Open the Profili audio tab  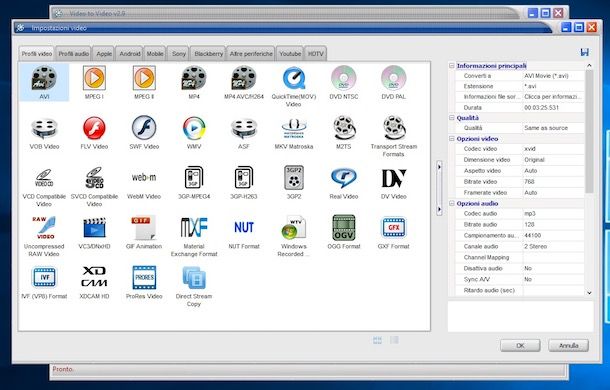[x=74, y=54]
